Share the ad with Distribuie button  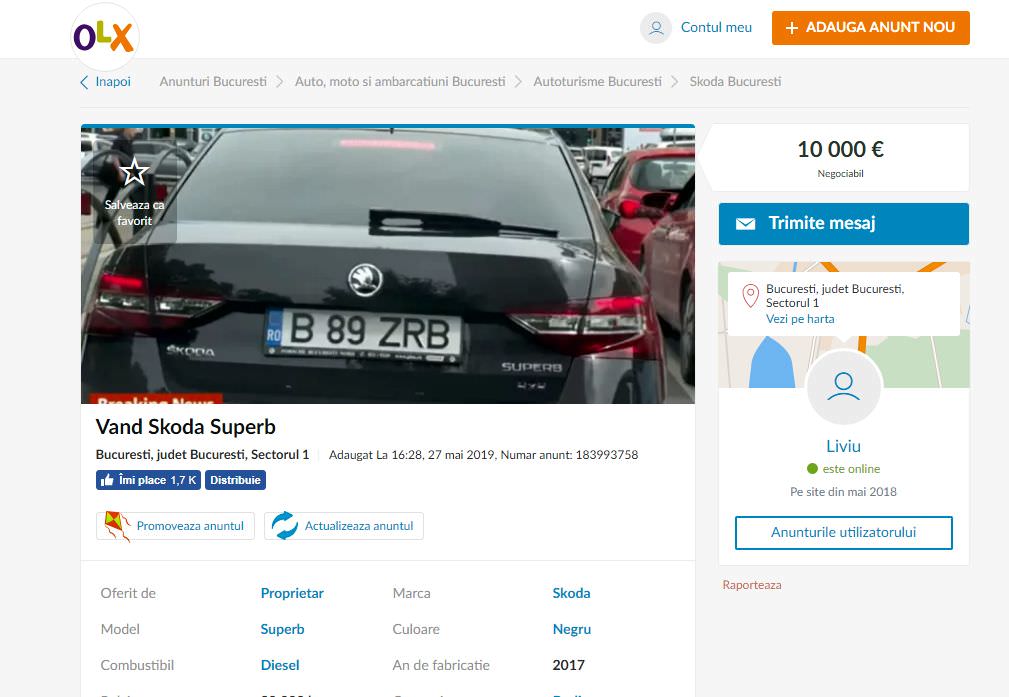pos(236,480)
